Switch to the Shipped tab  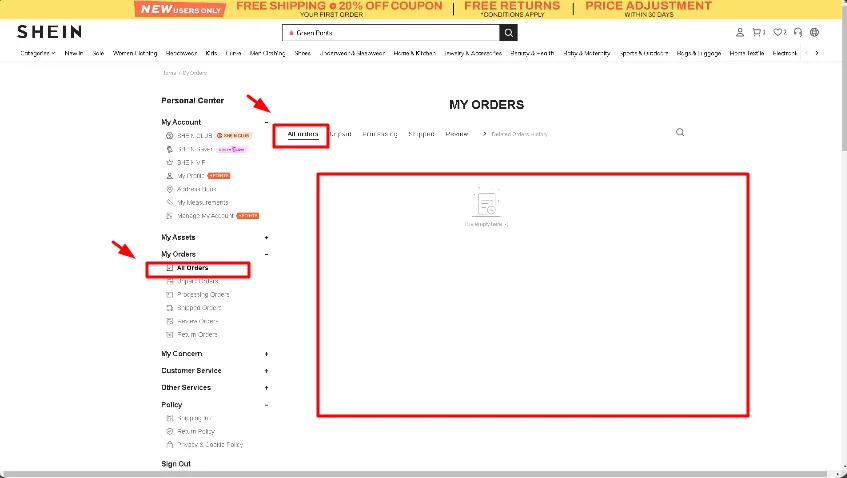421,134
